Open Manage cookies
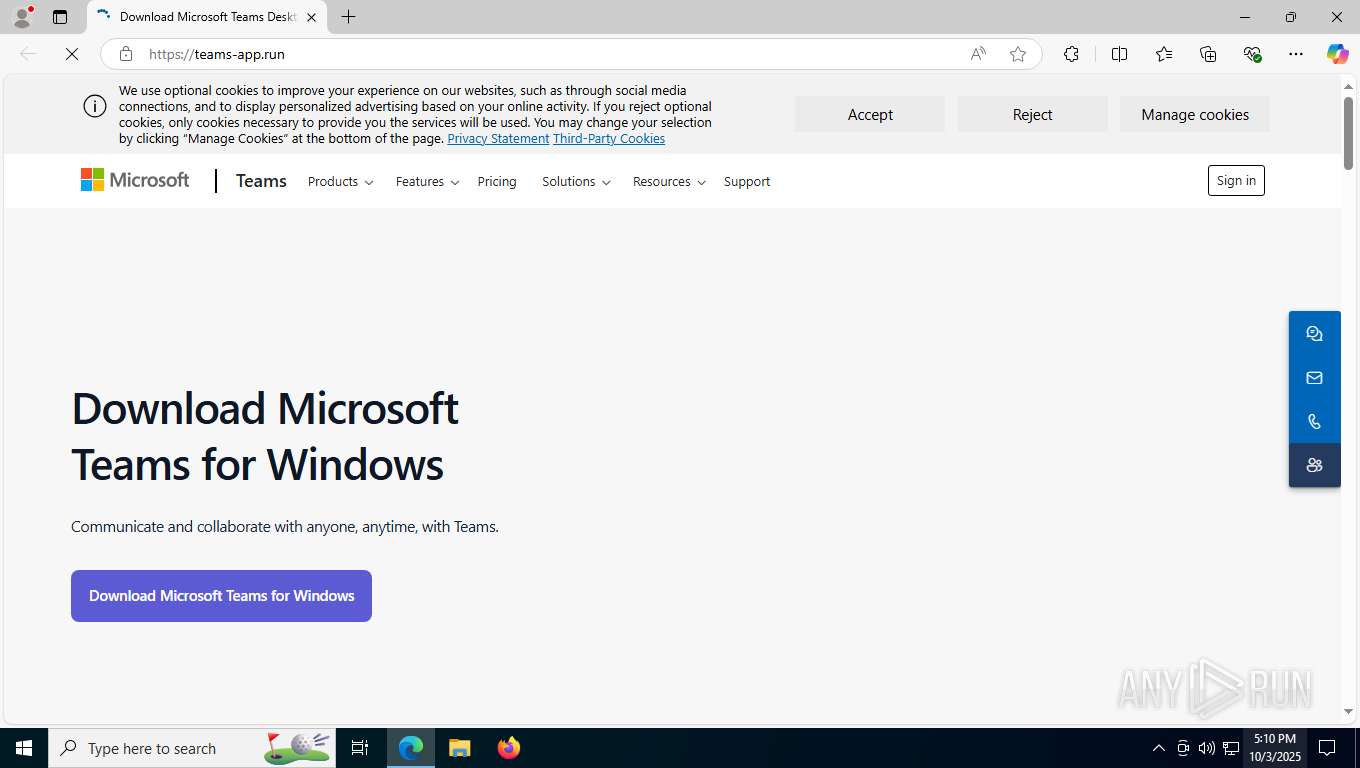The width and height of the screenshot is (1360, 768). coord(1195,114)
